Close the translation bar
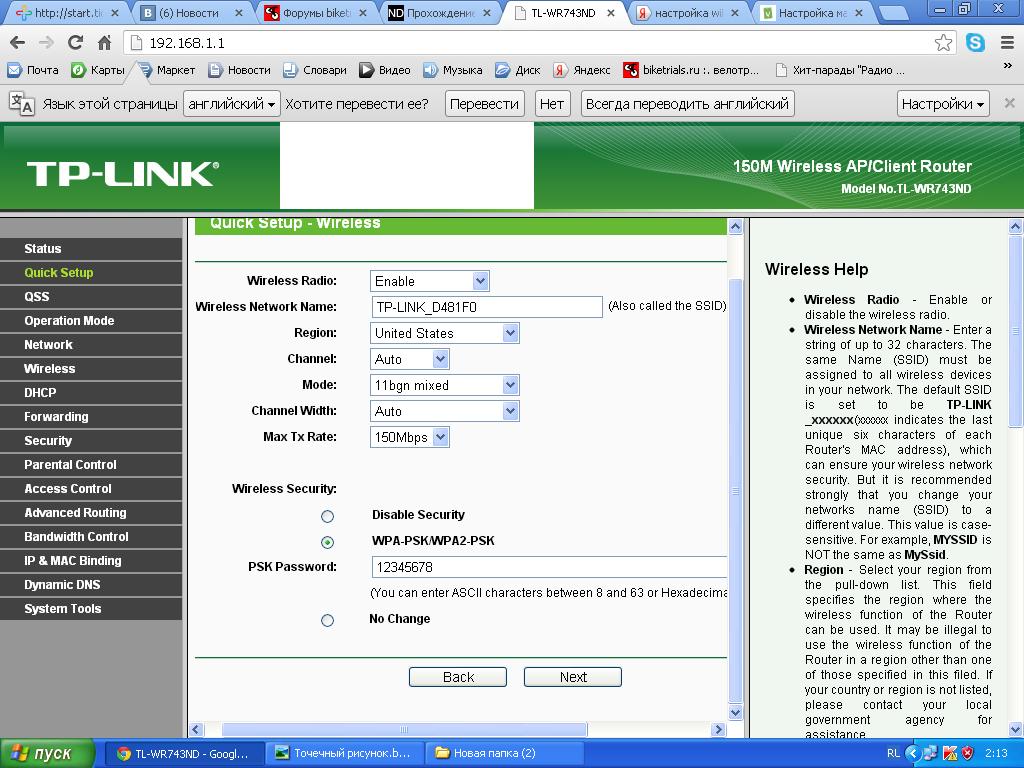The image size is (1024, 768). pos(1009,103)
